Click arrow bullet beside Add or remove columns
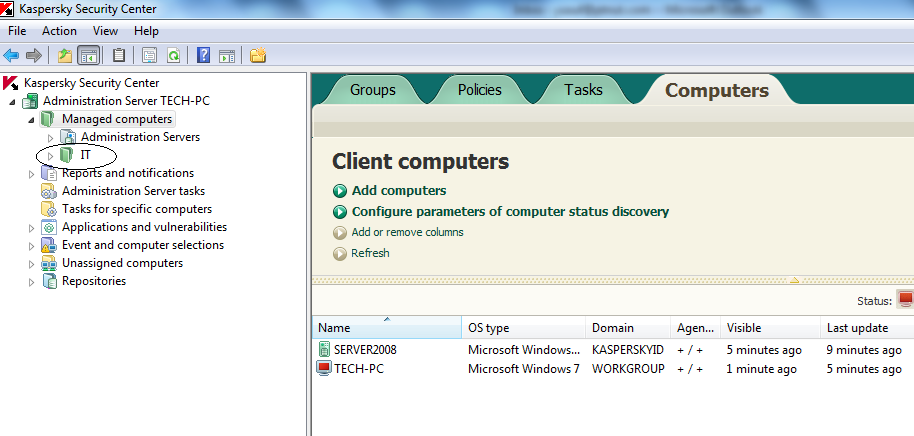This screenshot has height=436, width=914. (340, 233)
